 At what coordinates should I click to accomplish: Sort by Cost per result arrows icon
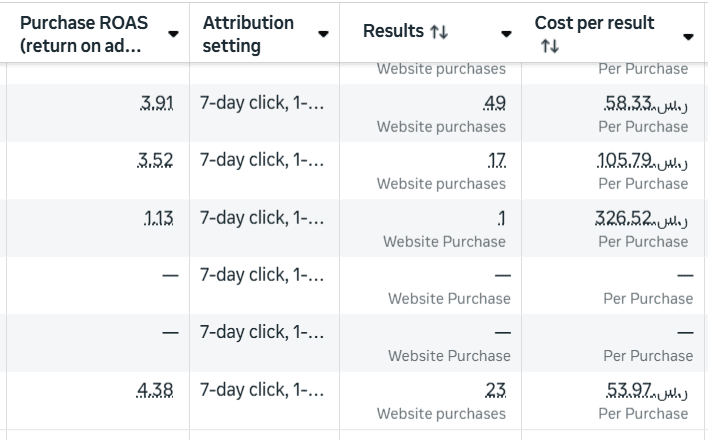(549, 46)
